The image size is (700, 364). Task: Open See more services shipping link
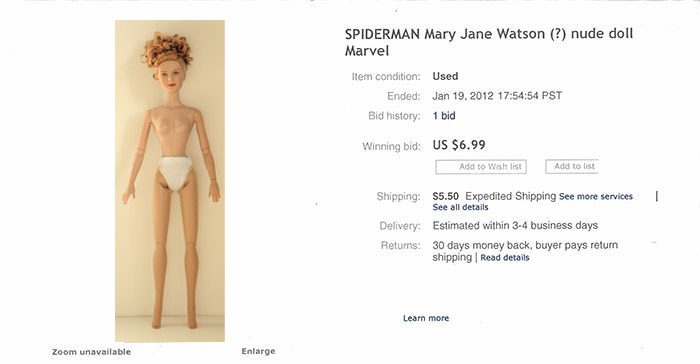pyautogui.click(x=596, y=197)
